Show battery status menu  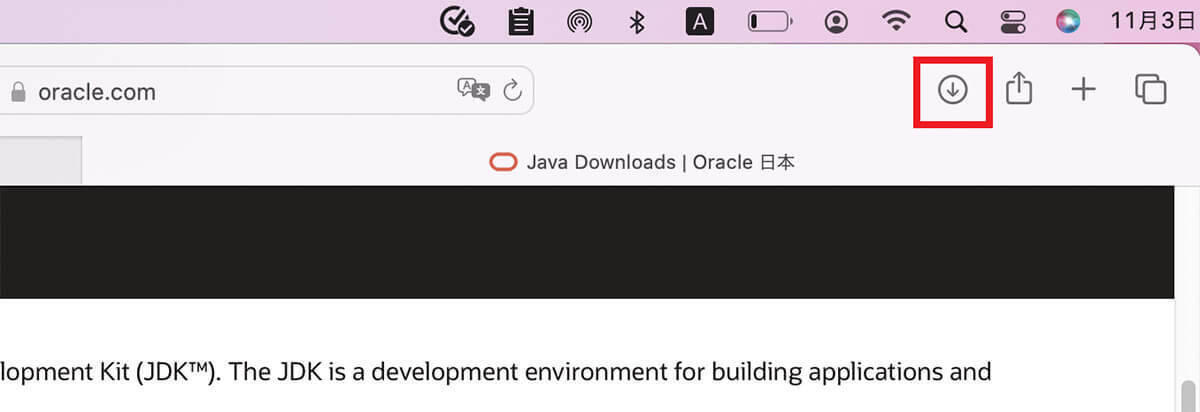coord(771,21)
